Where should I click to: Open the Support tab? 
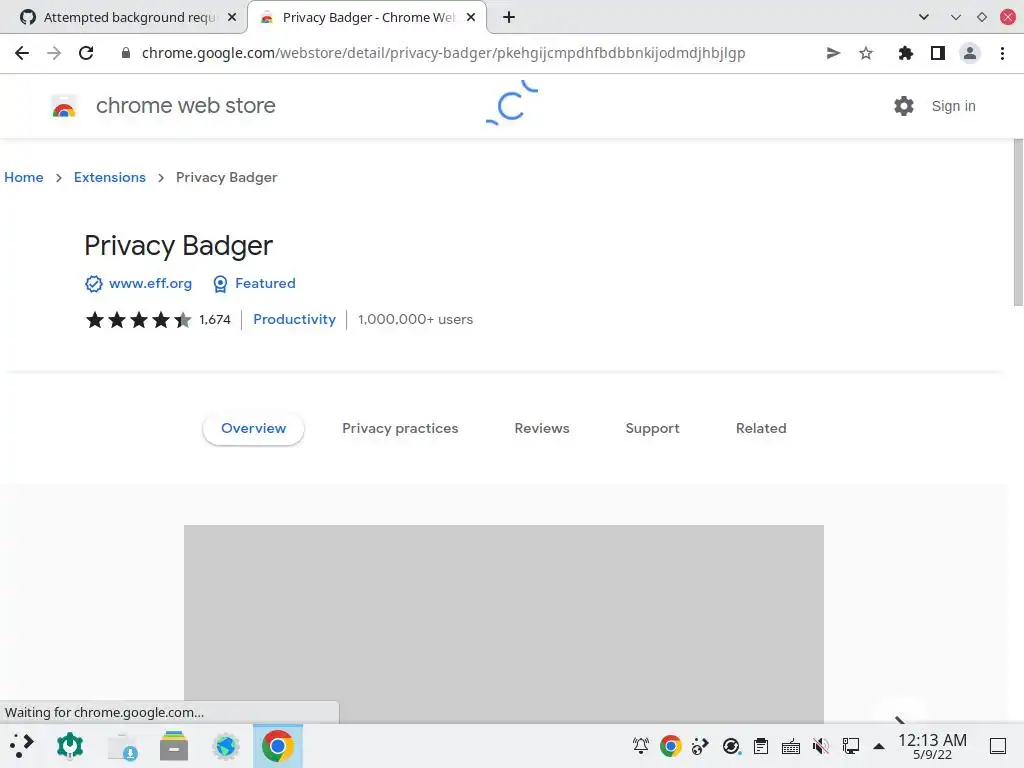[x=652, y=428]
